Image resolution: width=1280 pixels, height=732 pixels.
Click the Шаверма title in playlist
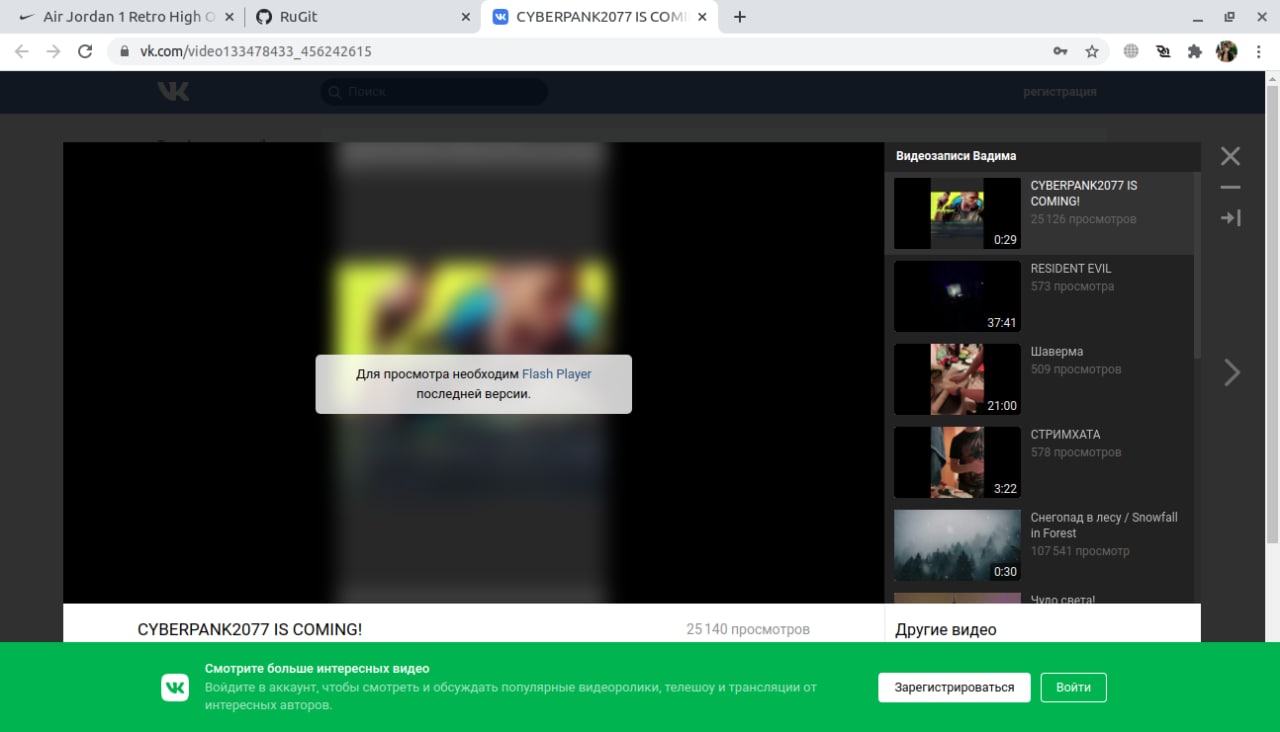tap(1057, 351)
